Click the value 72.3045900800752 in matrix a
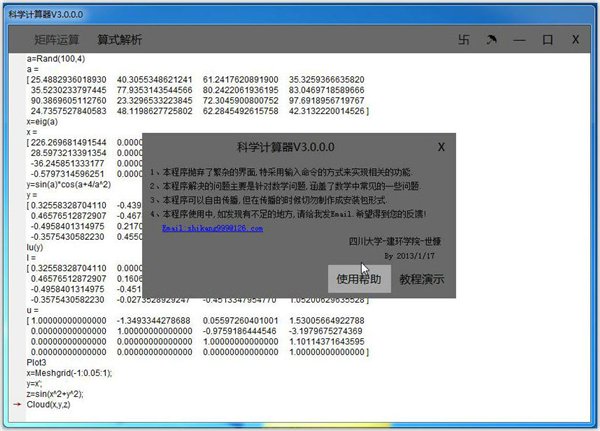 tap(241, 101)
